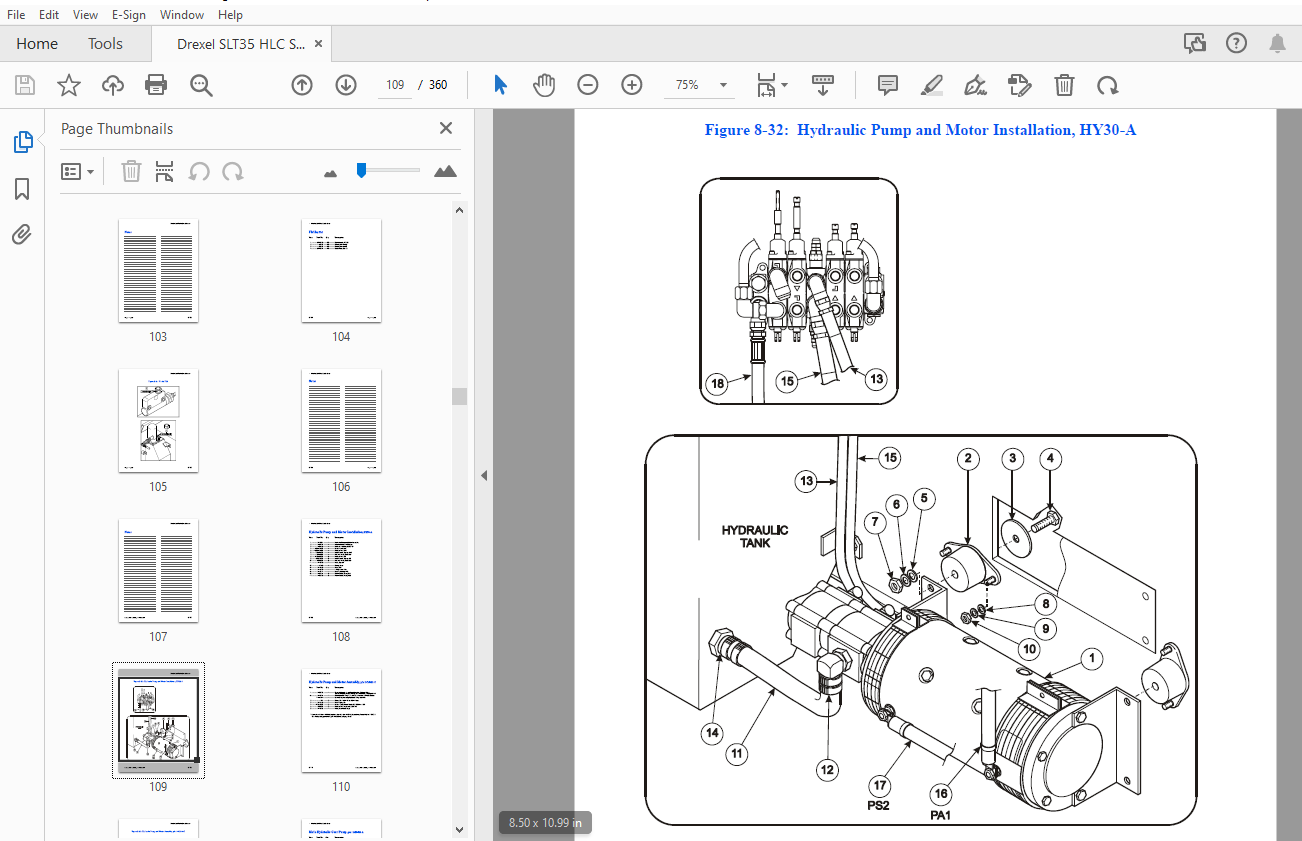The image size is (1302, 841).
Task: Select the page 103 thumbnail
Action: tap(158, 271)
